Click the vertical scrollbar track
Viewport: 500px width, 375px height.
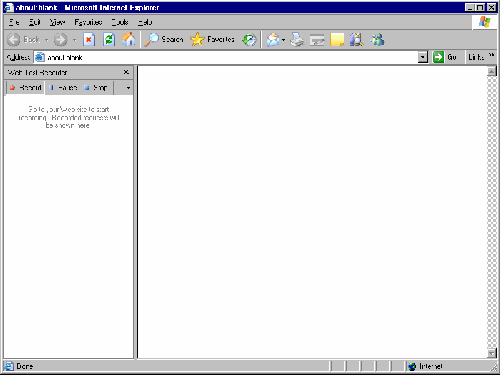click(x=492, y=212)
